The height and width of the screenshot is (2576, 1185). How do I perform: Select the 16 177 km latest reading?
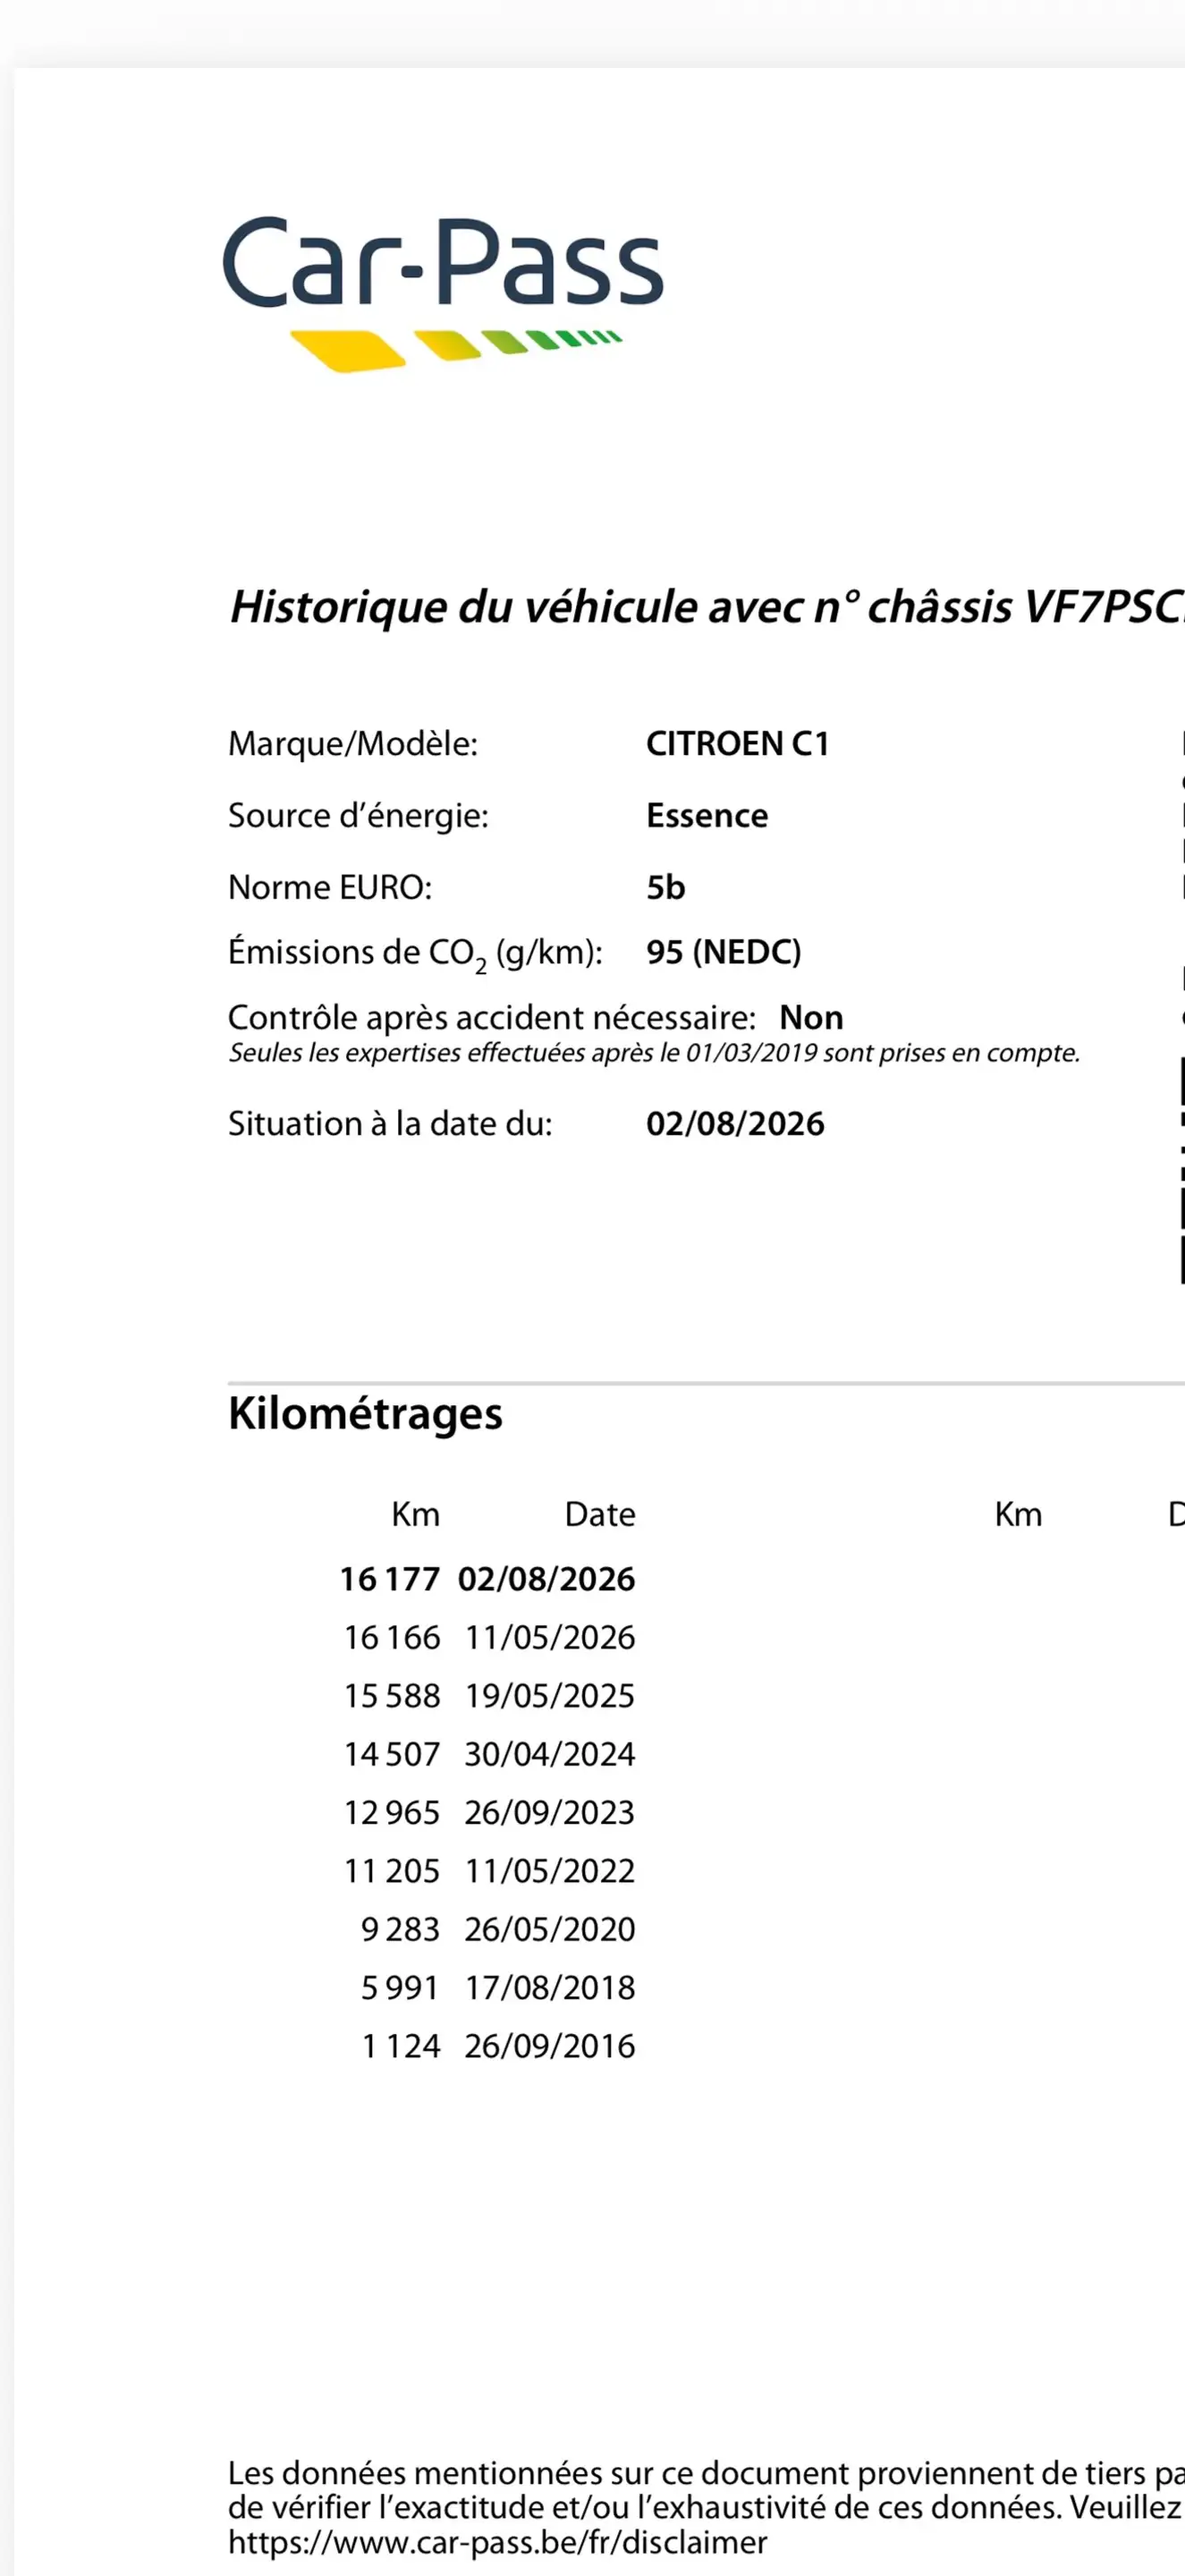point(390,1578)
